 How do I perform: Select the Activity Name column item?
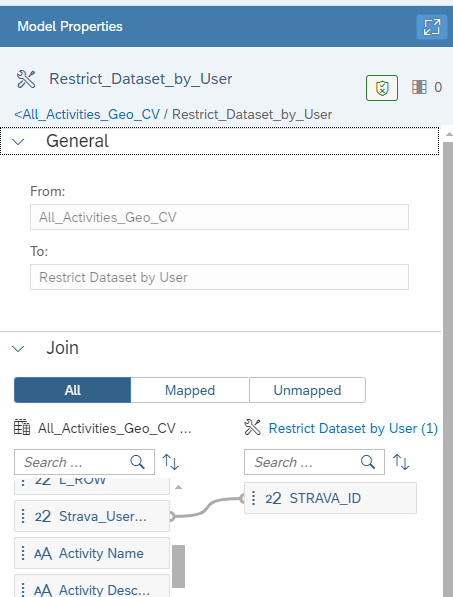tap(92, 553)
